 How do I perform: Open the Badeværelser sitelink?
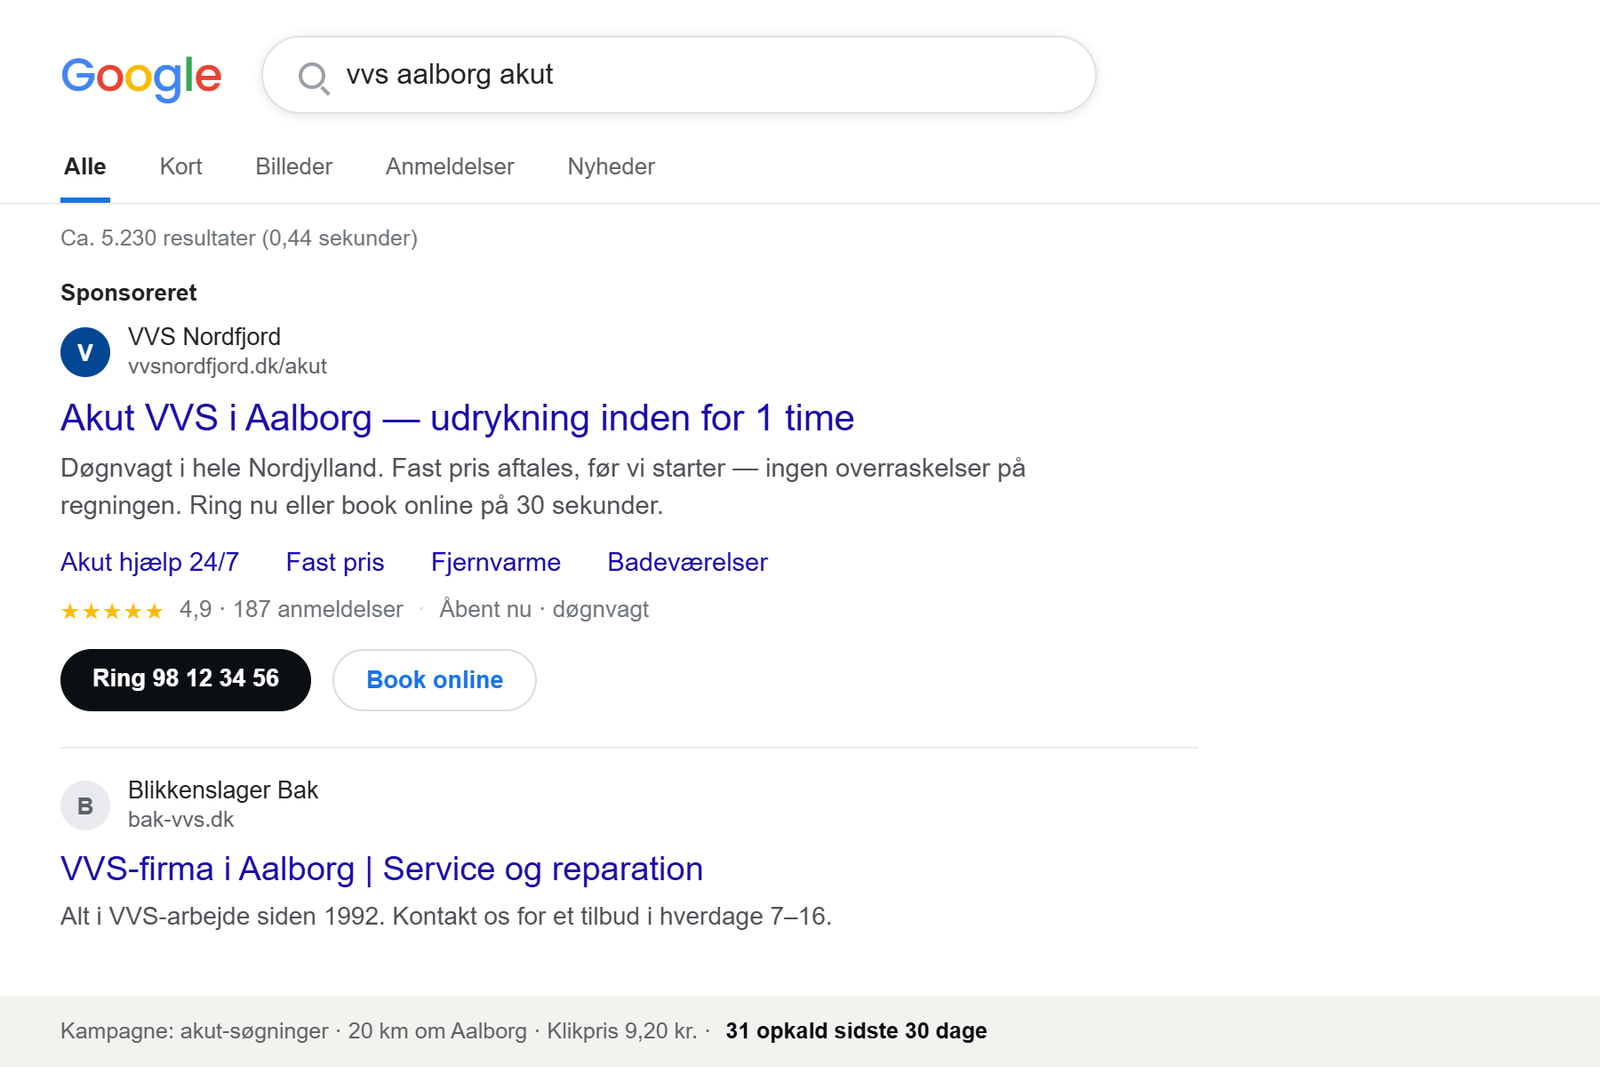coord(688,562)
